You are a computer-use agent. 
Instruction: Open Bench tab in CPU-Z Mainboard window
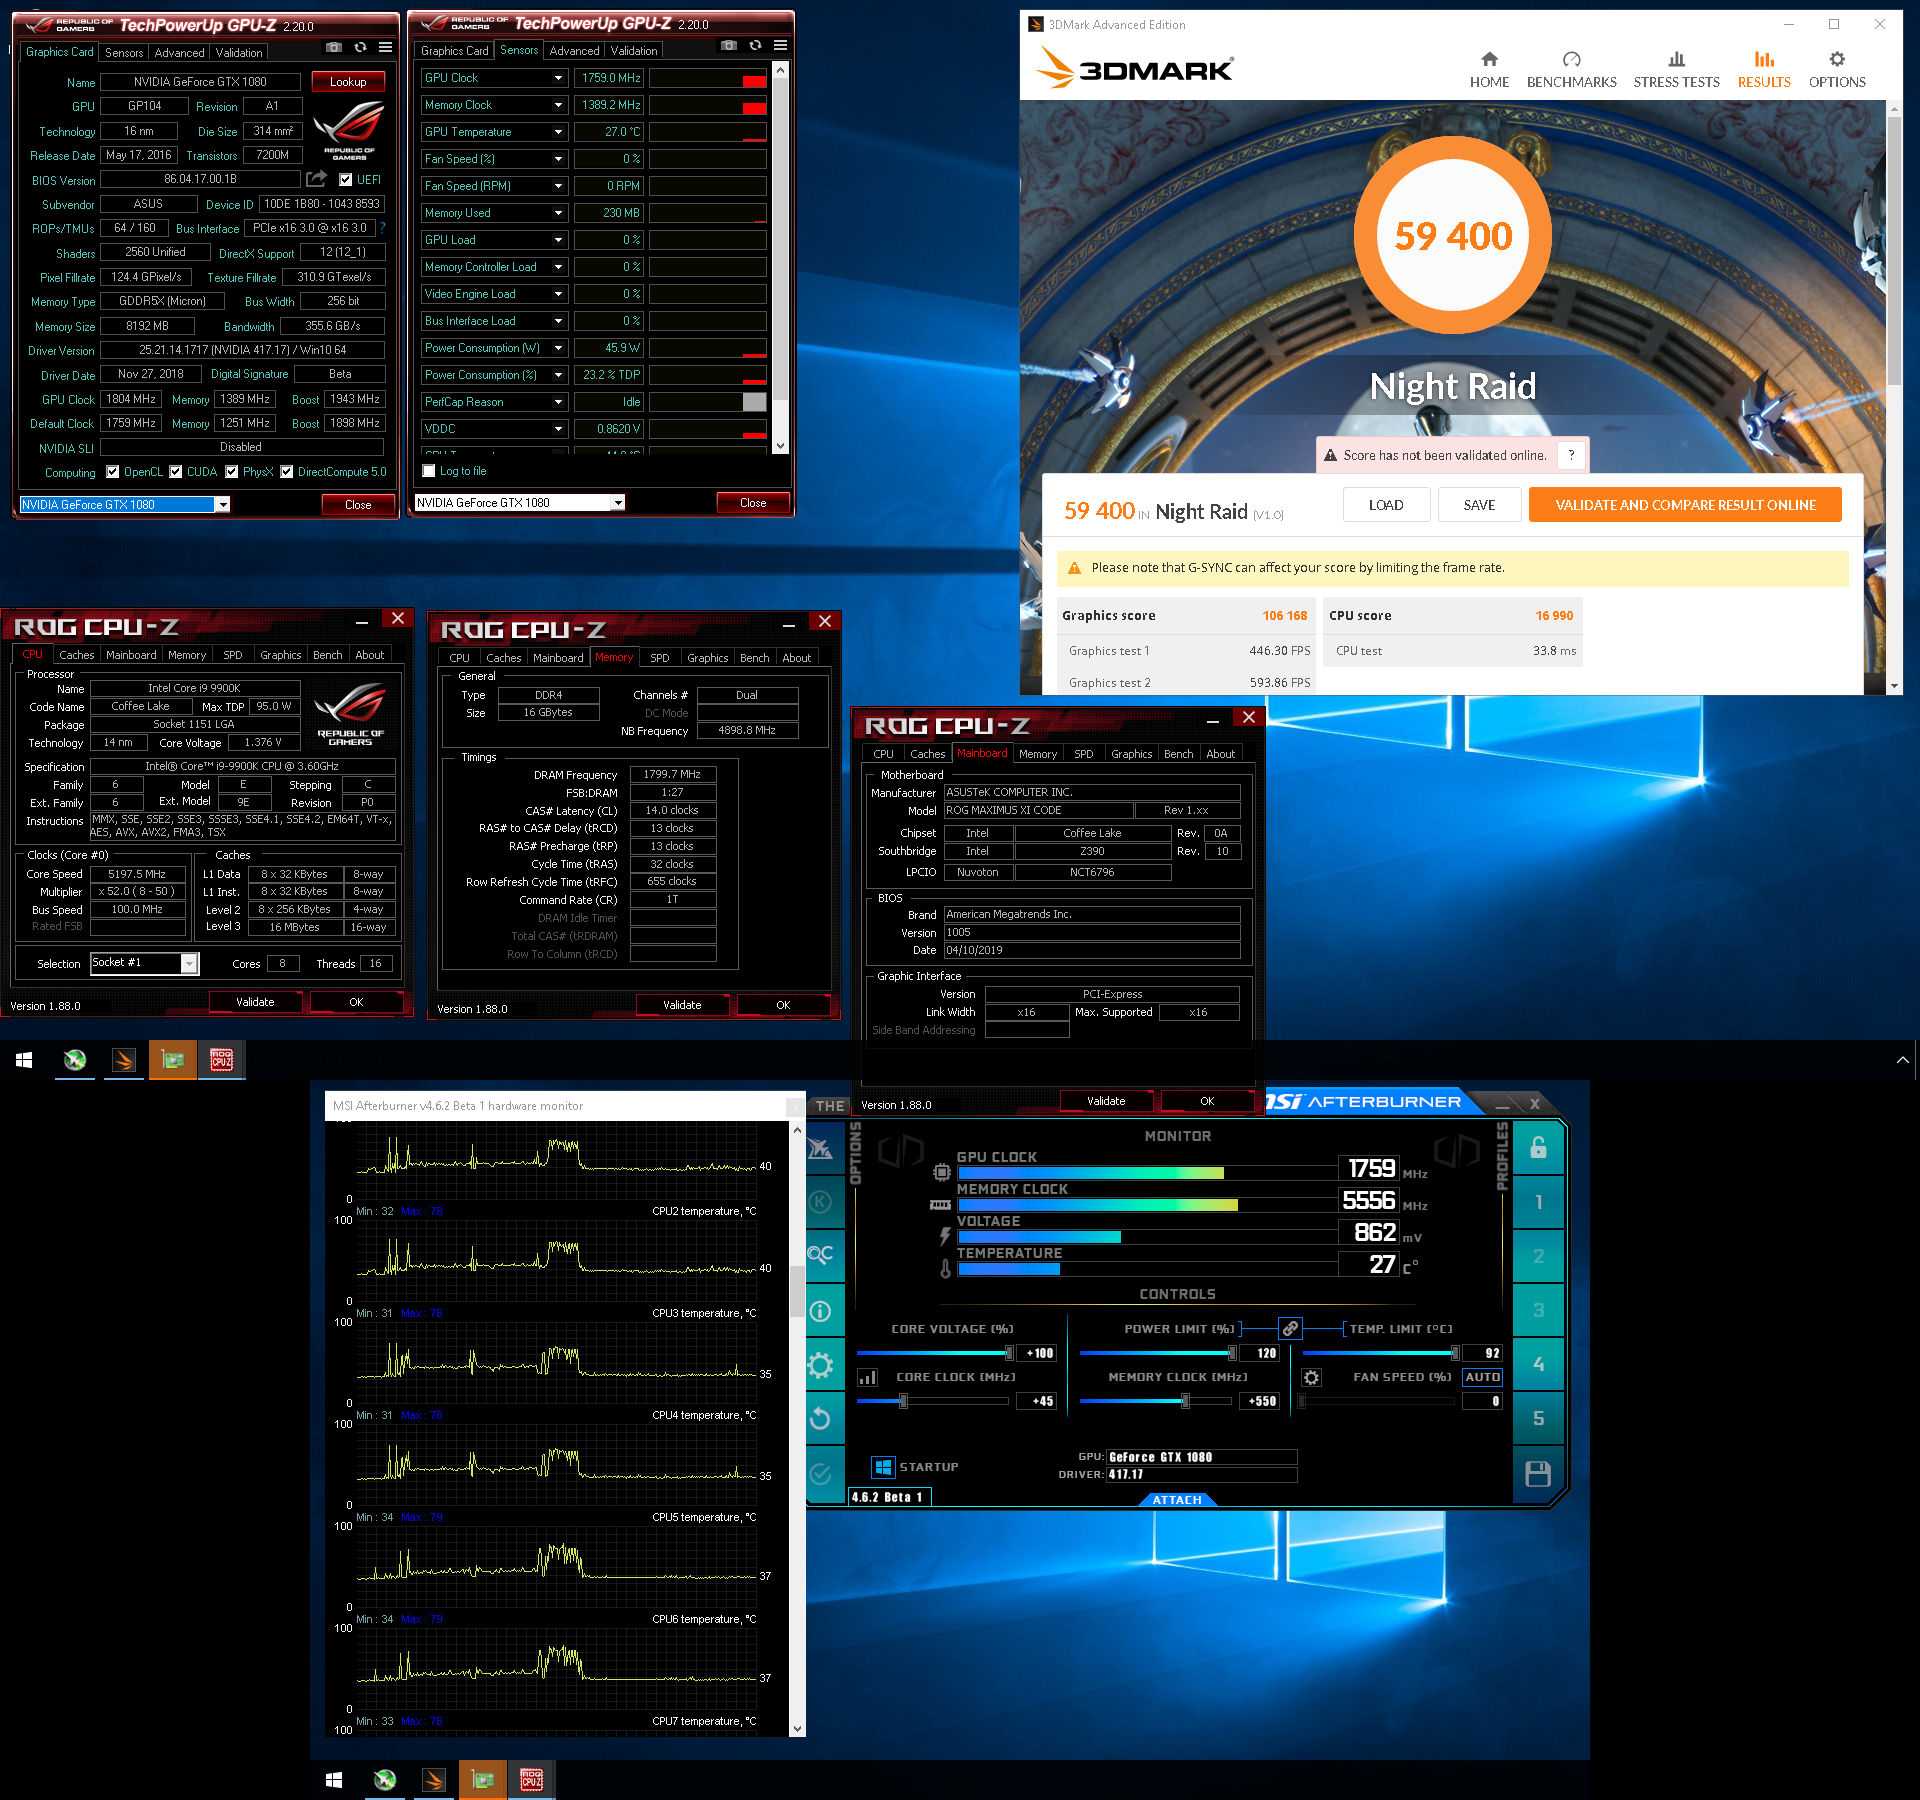[1178, 754]
